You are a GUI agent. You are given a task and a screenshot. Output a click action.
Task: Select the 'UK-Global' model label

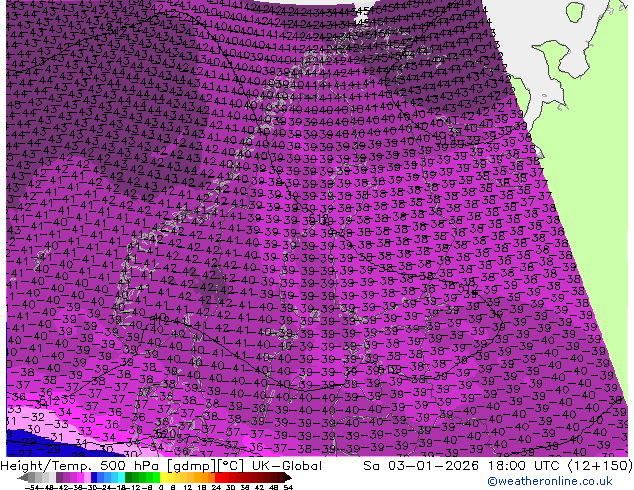coord(287,466)
